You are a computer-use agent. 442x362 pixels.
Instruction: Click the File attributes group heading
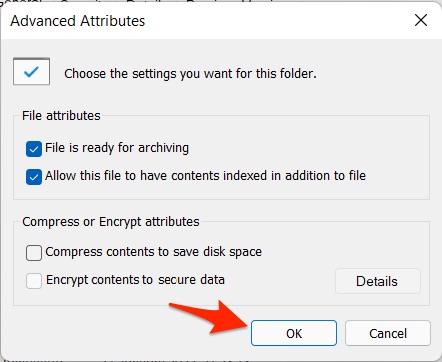61,116
